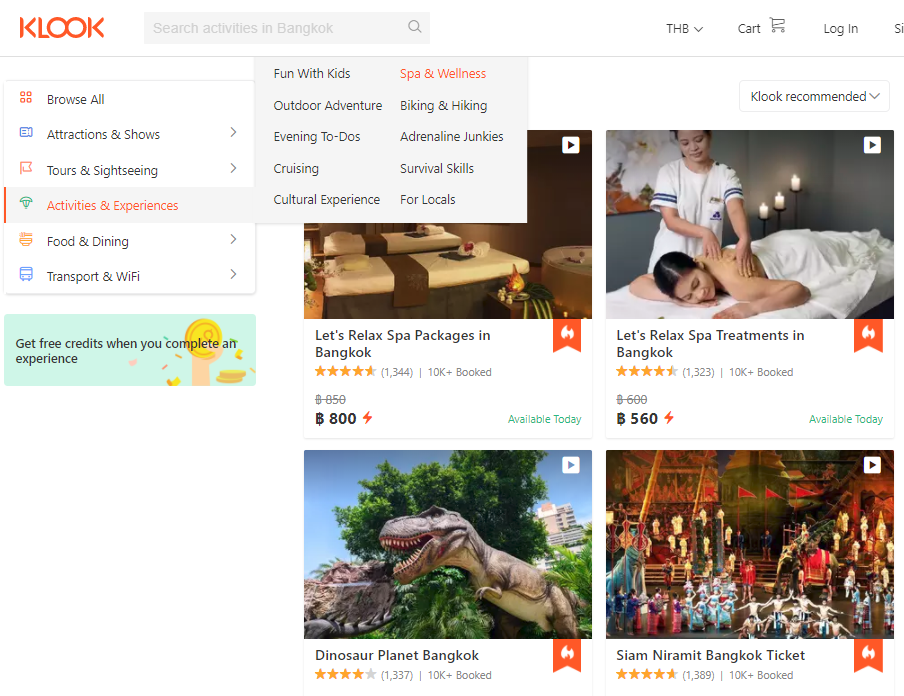Open the Cart link
904x696 pixels.
point(749,29)
